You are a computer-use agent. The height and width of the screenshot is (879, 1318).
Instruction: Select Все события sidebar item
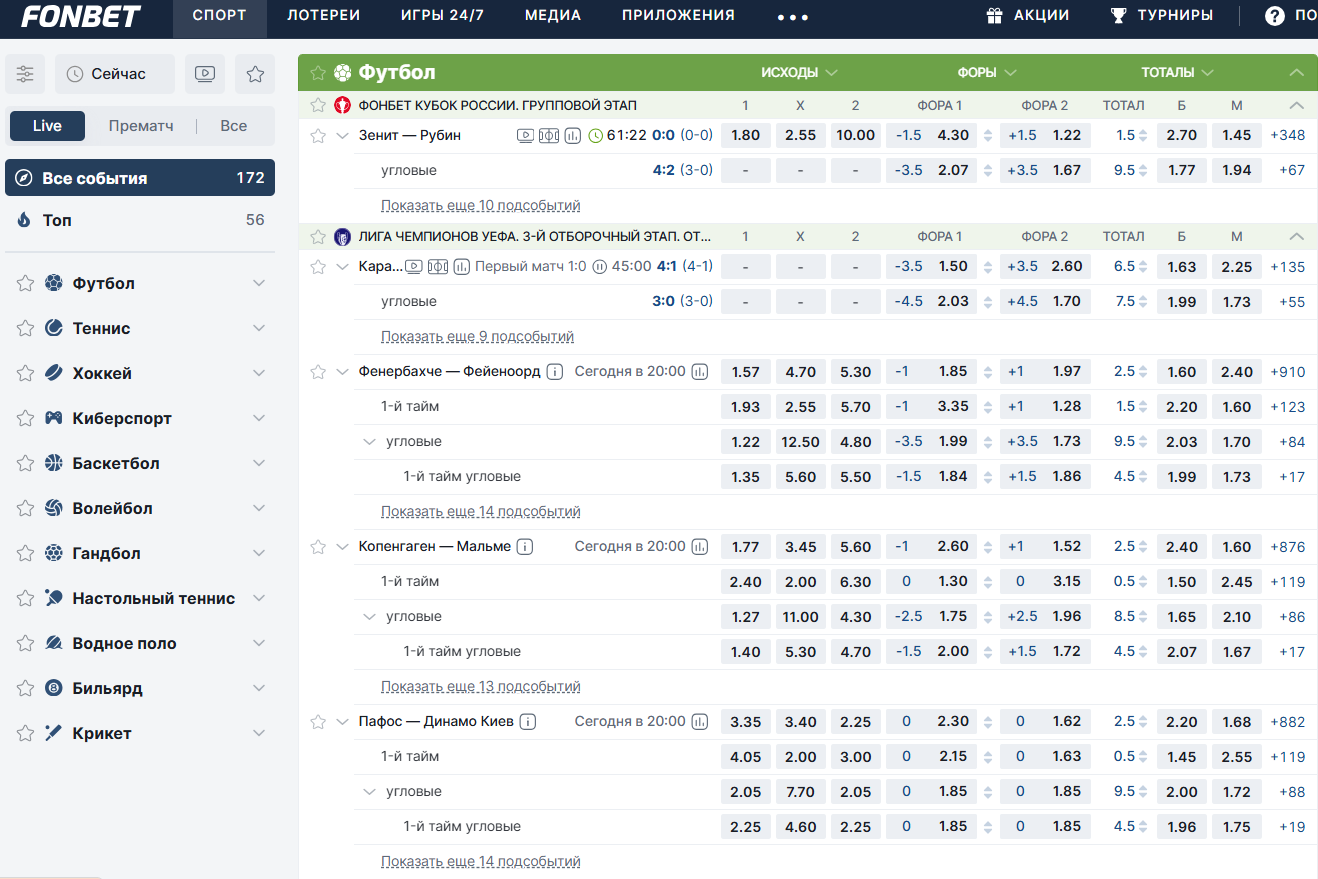(140, 178)
